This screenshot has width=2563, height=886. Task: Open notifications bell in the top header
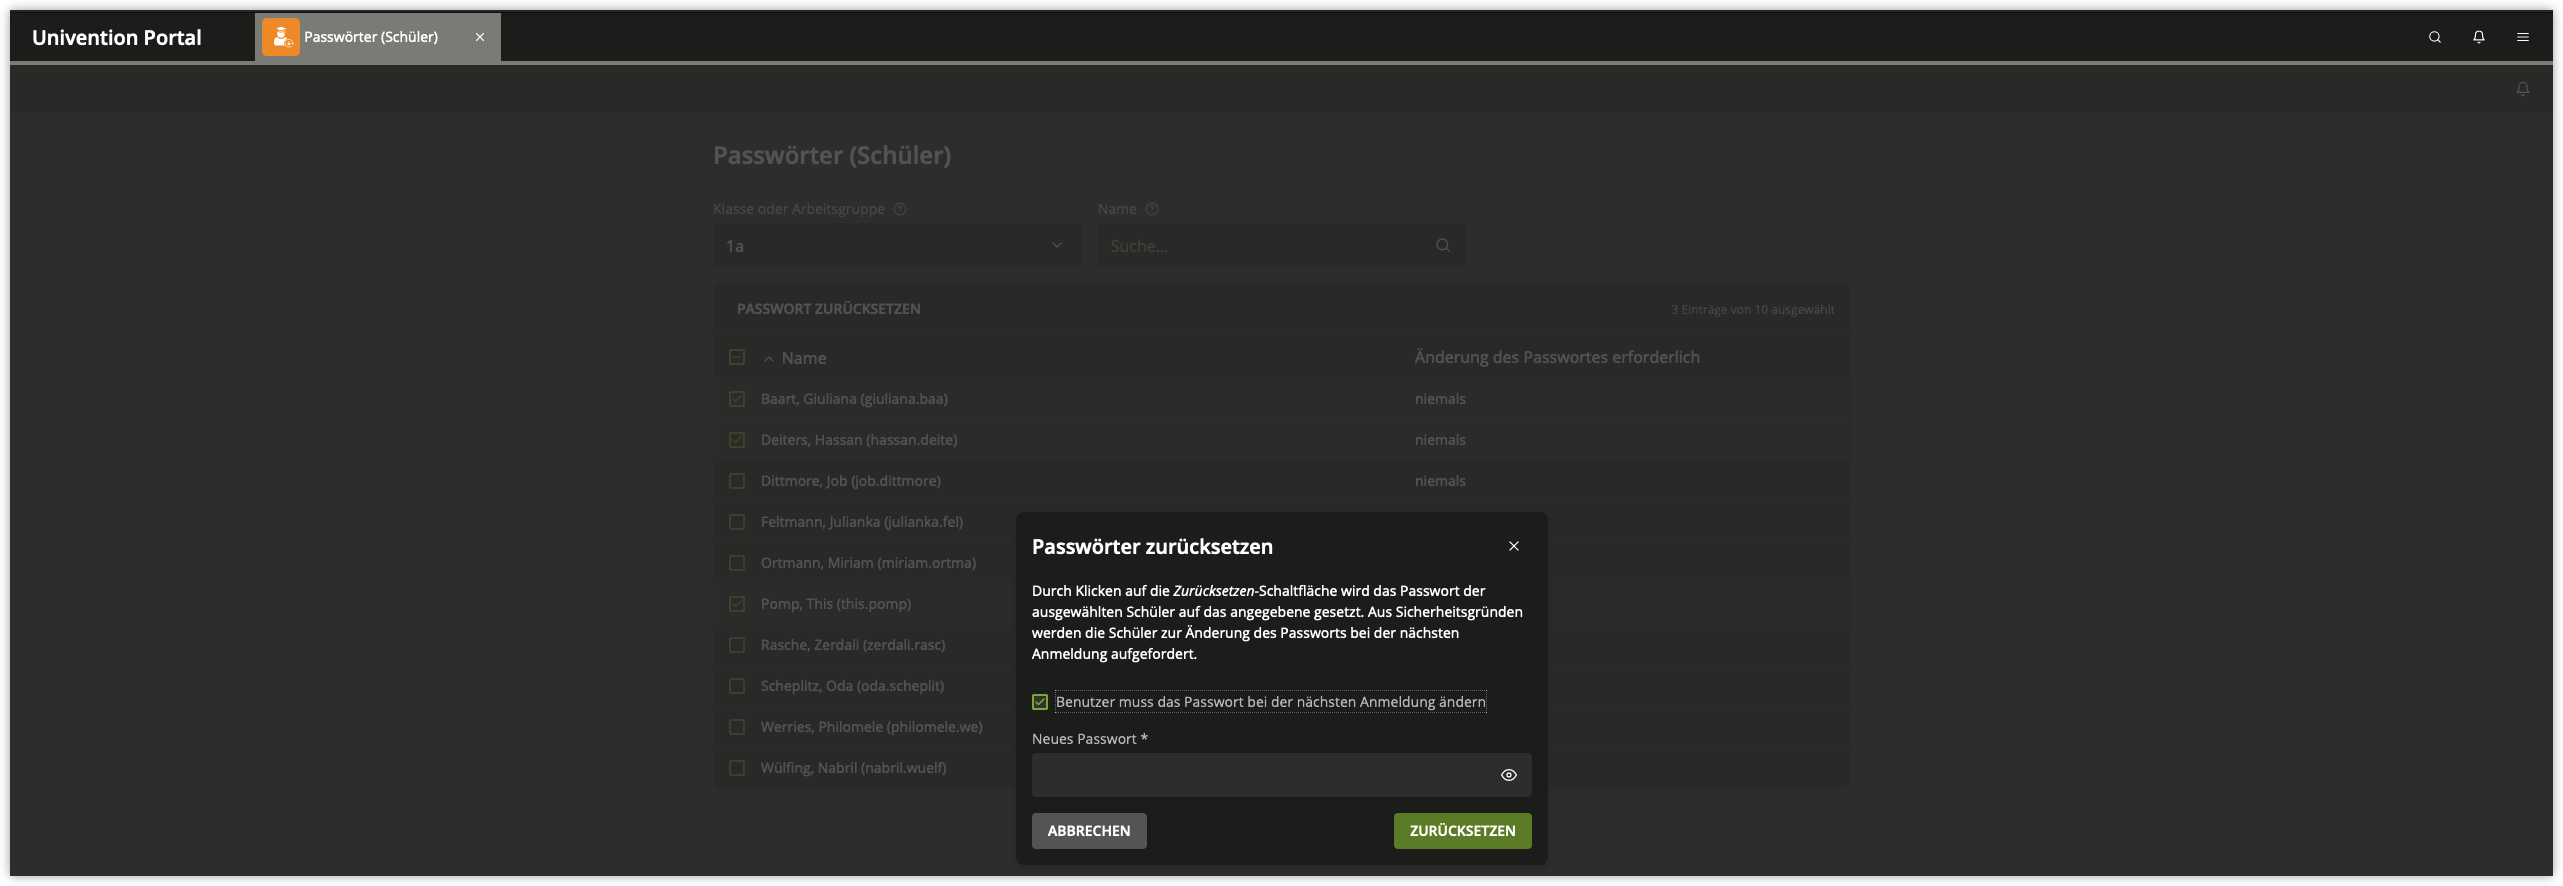2479,37
